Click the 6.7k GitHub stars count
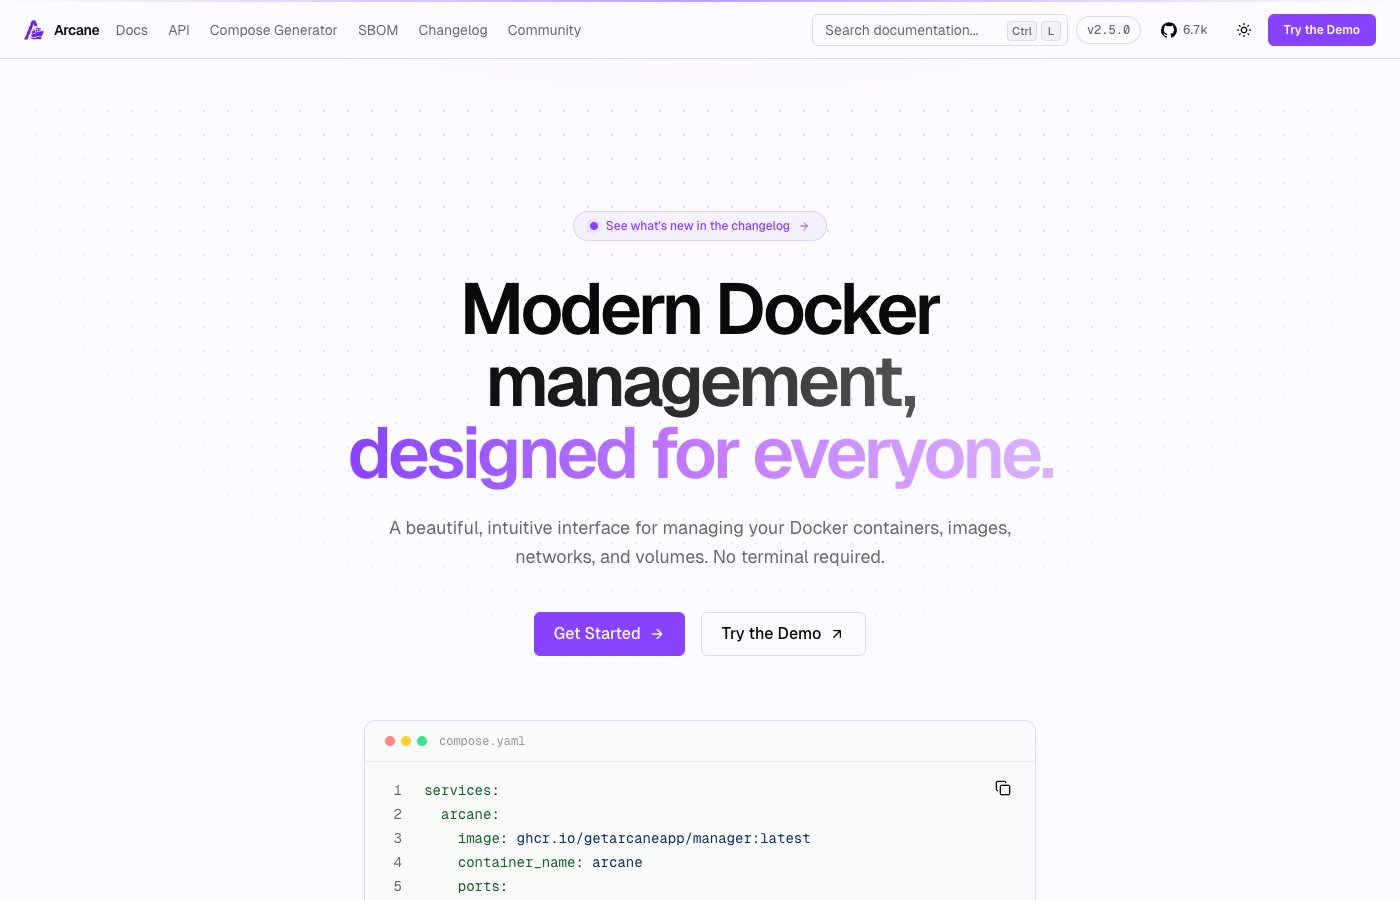Screen dimensions: 1400x900 (x=1195, y=30)
